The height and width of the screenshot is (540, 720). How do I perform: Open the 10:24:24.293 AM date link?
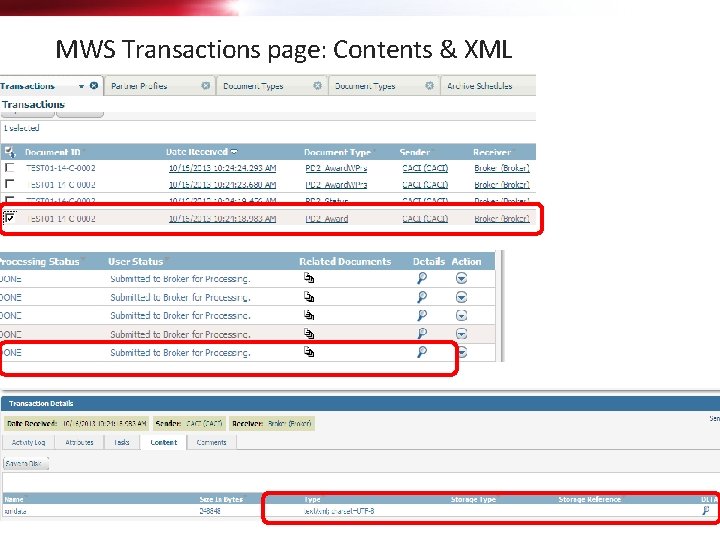point(222,168)
